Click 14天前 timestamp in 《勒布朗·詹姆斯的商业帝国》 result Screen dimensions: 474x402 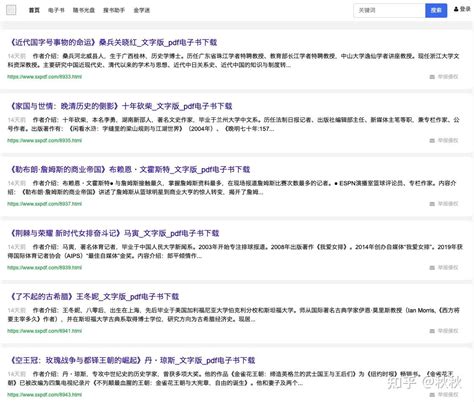point(17,183)
